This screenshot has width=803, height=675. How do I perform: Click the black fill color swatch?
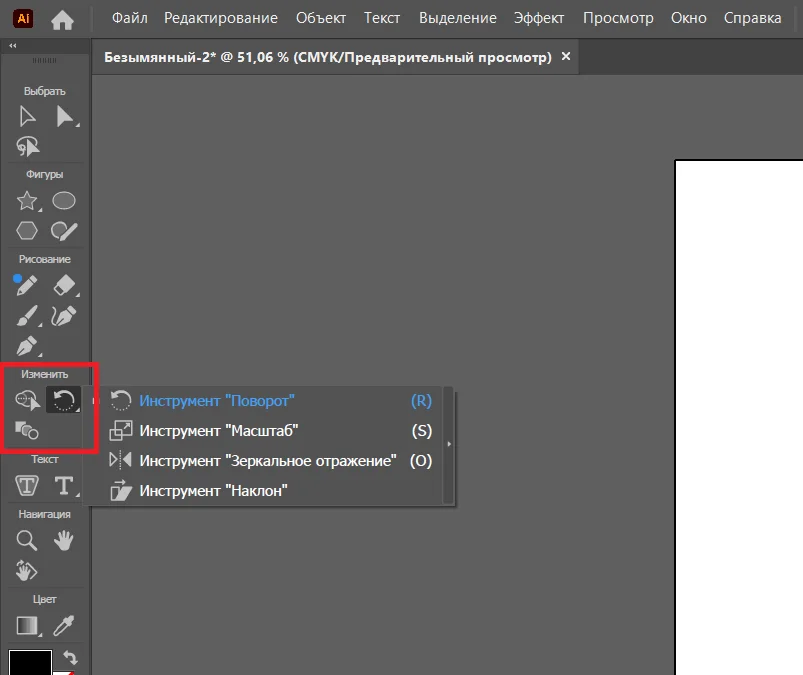[x=30, y=663]
